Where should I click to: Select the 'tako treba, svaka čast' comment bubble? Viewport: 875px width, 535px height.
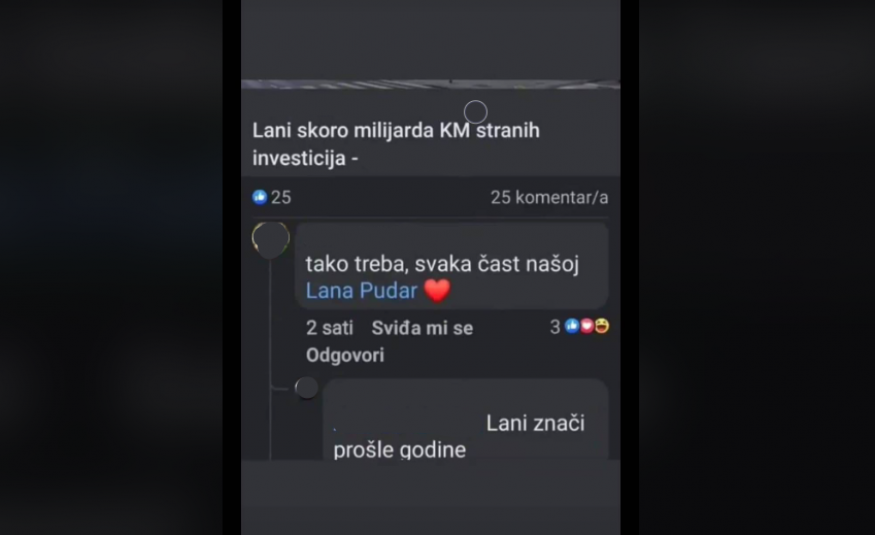(451, 266)
